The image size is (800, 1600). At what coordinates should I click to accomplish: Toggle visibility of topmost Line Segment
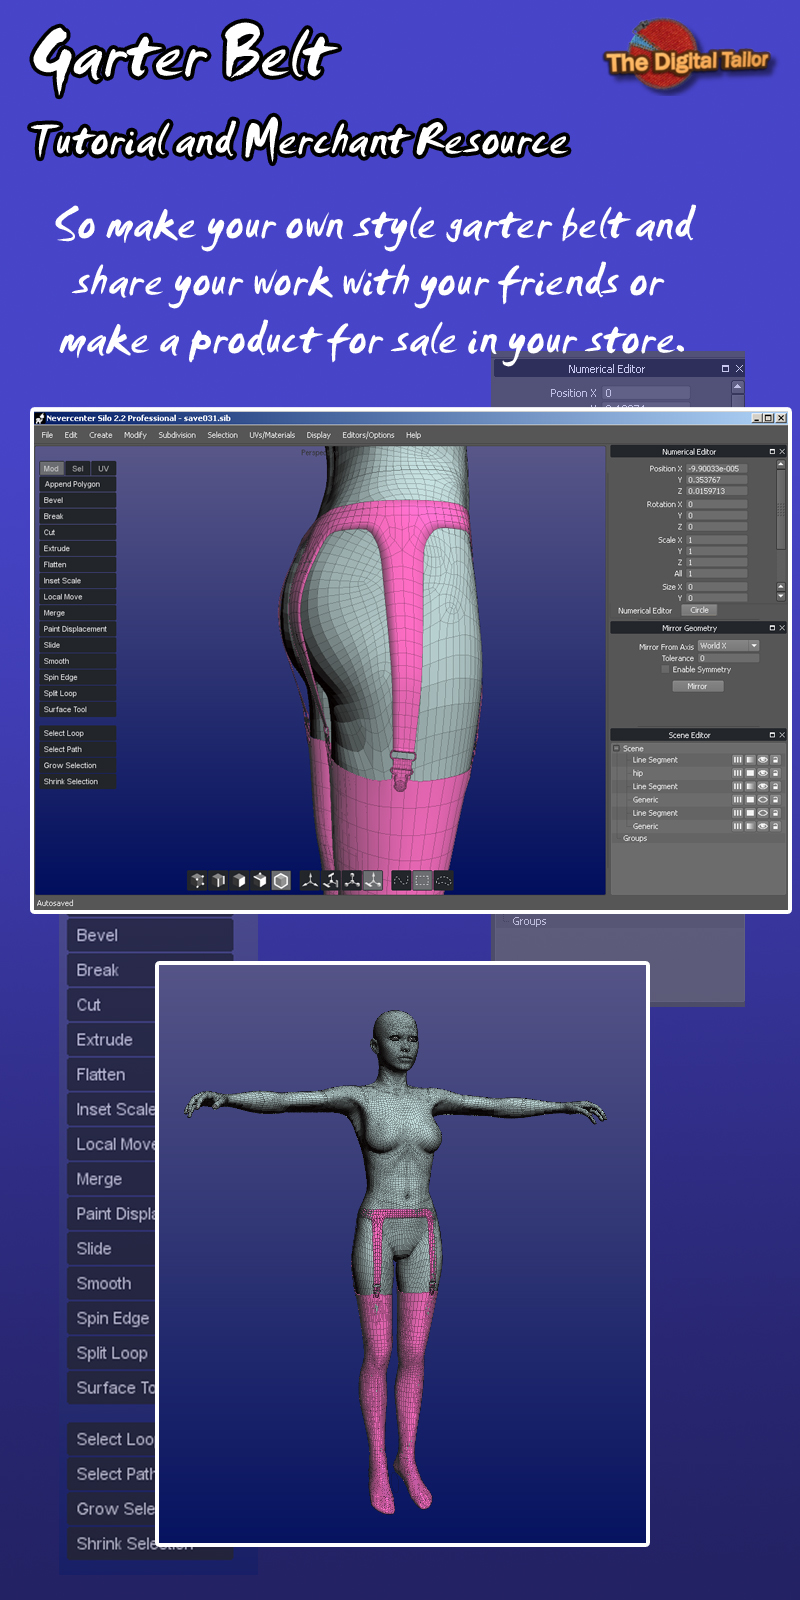tap(763, 760)
